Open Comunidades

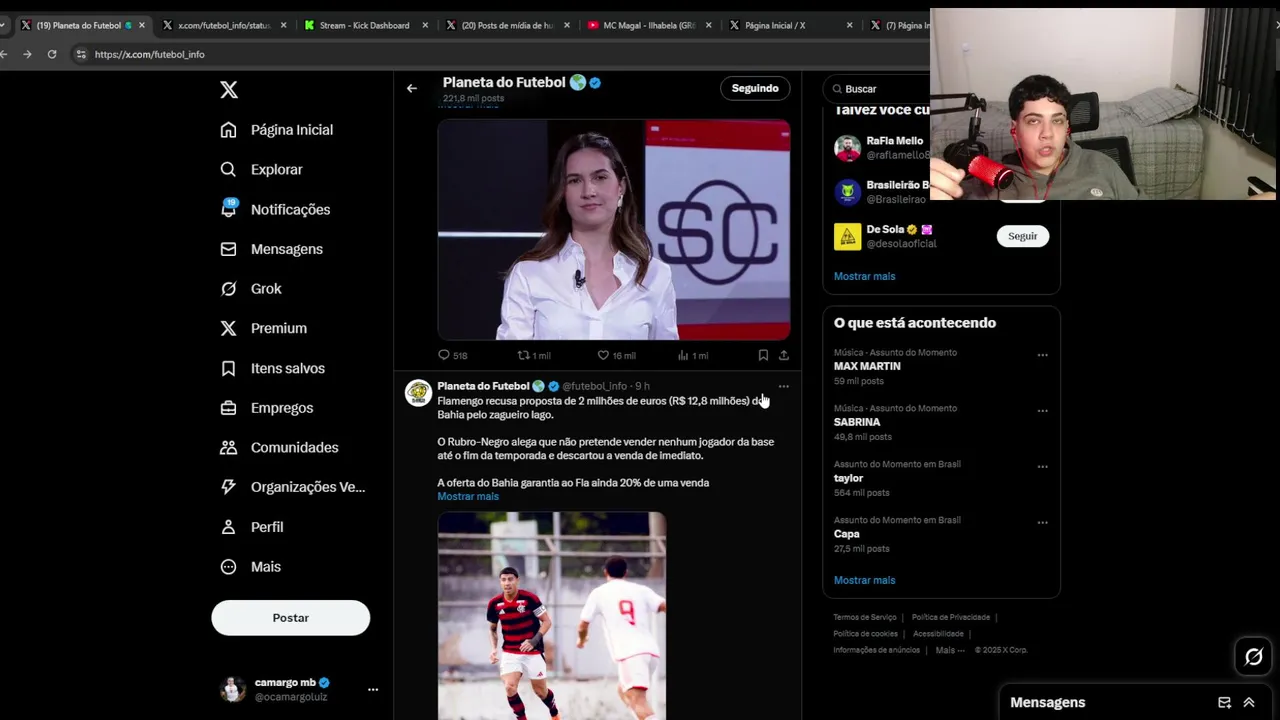click(279, 447)
